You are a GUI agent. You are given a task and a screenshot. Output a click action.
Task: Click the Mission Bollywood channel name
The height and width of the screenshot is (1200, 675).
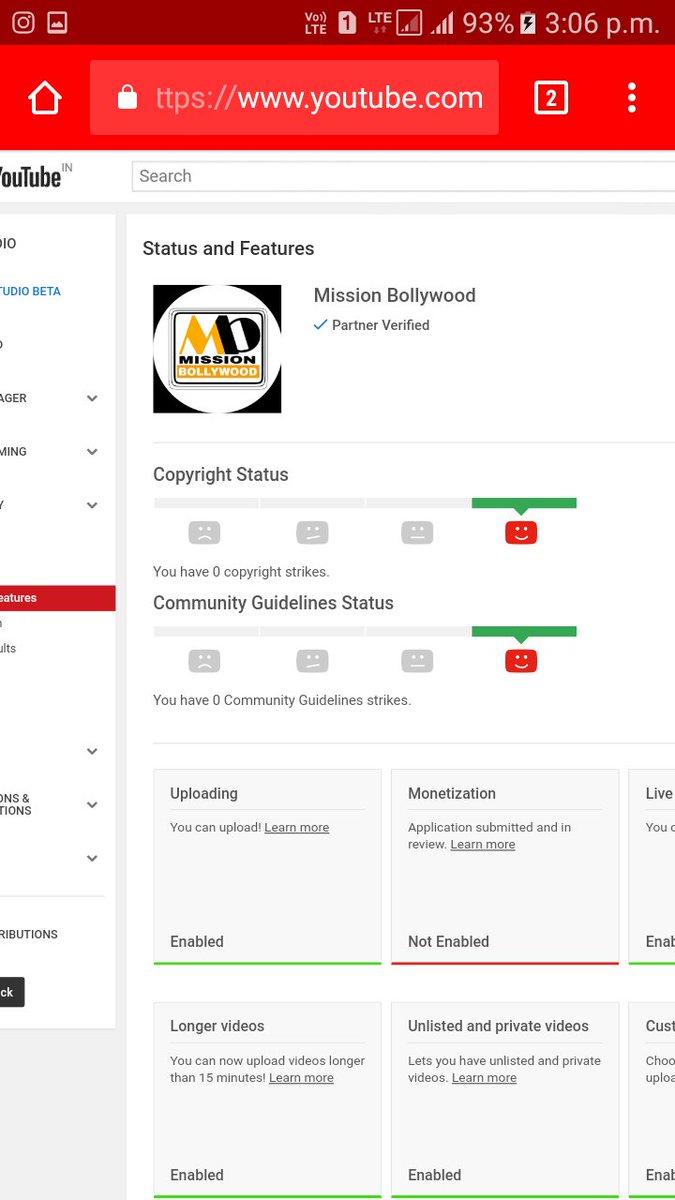tap(395, 295)
